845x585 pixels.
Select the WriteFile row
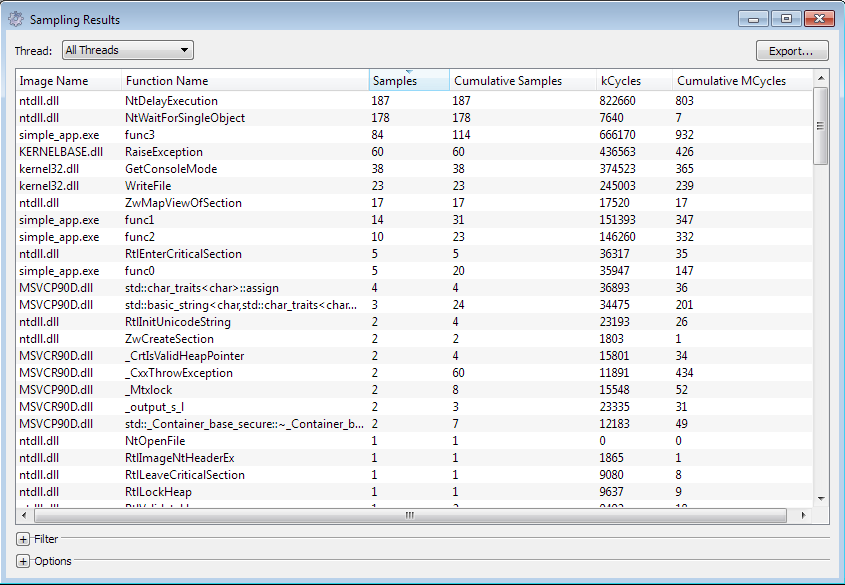coord(414,186)
